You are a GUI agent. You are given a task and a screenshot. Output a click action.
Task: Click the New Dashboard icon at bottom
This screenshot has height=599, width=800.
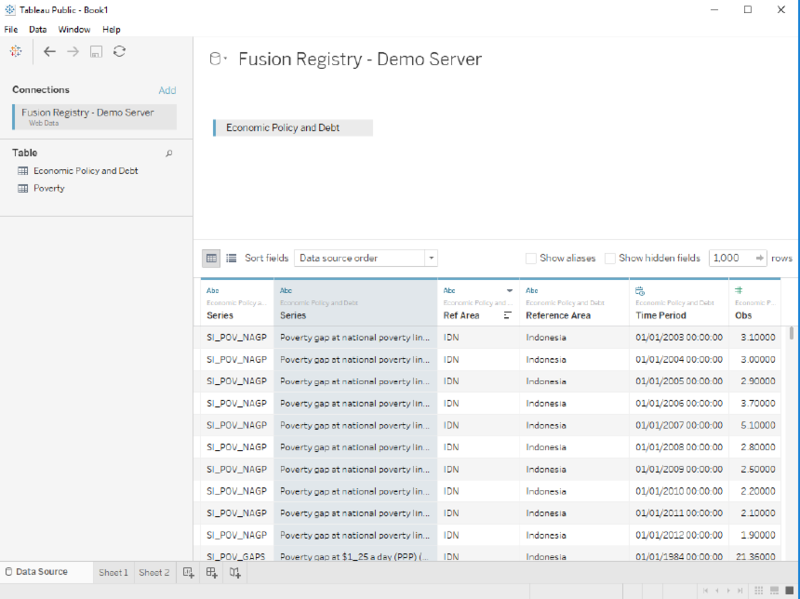click(x=212, y=572)
